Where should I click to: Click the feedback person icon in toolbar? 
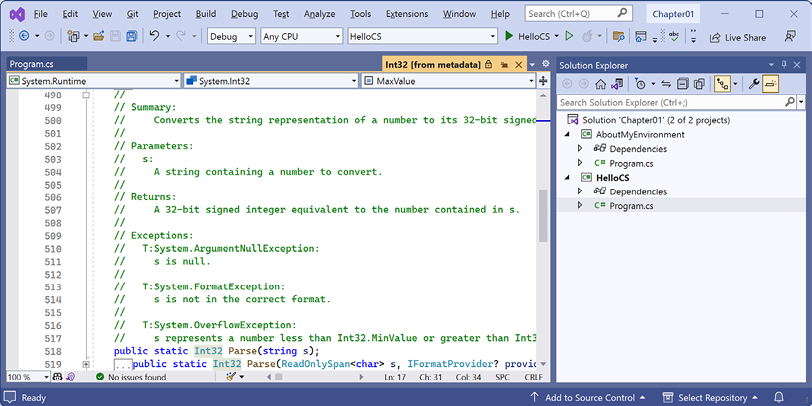[790, 36]
